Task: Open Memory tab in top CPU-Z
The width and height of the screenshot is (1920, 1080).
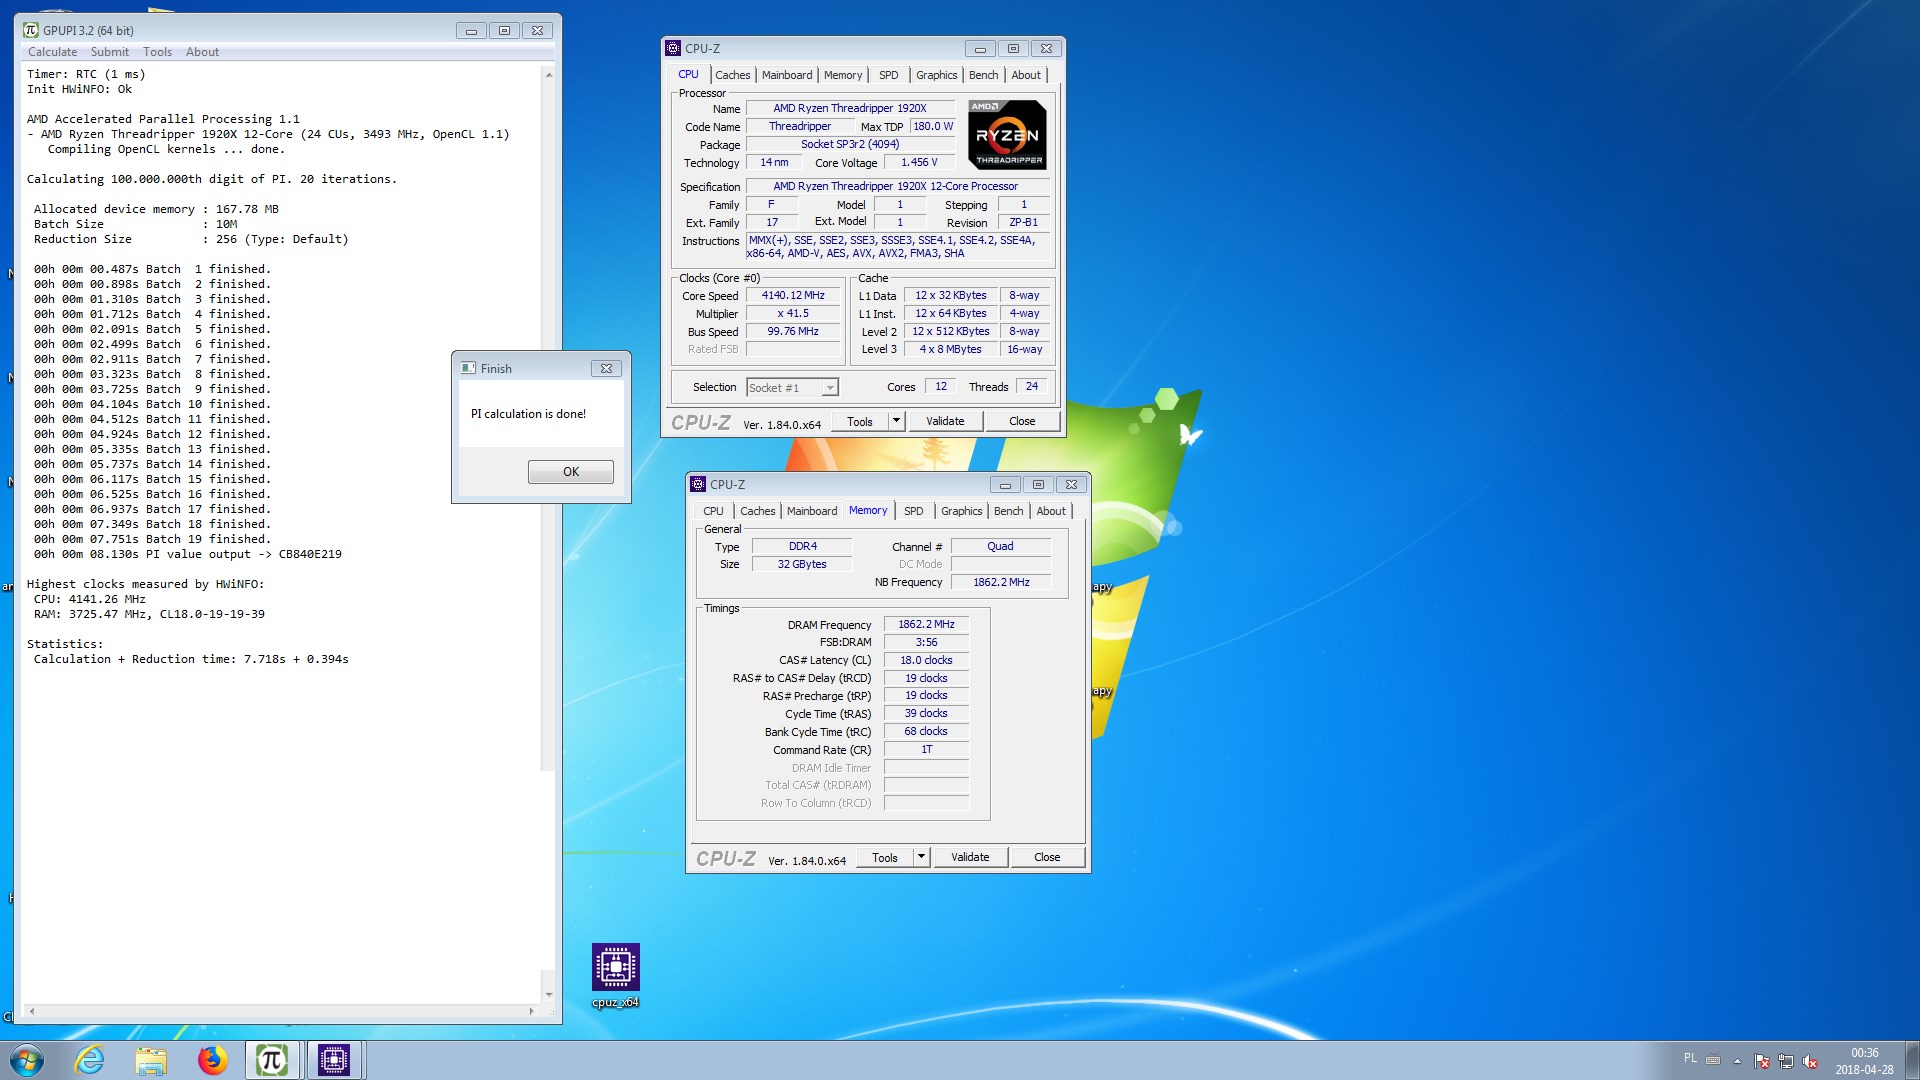Action: (x=843, y=75)
